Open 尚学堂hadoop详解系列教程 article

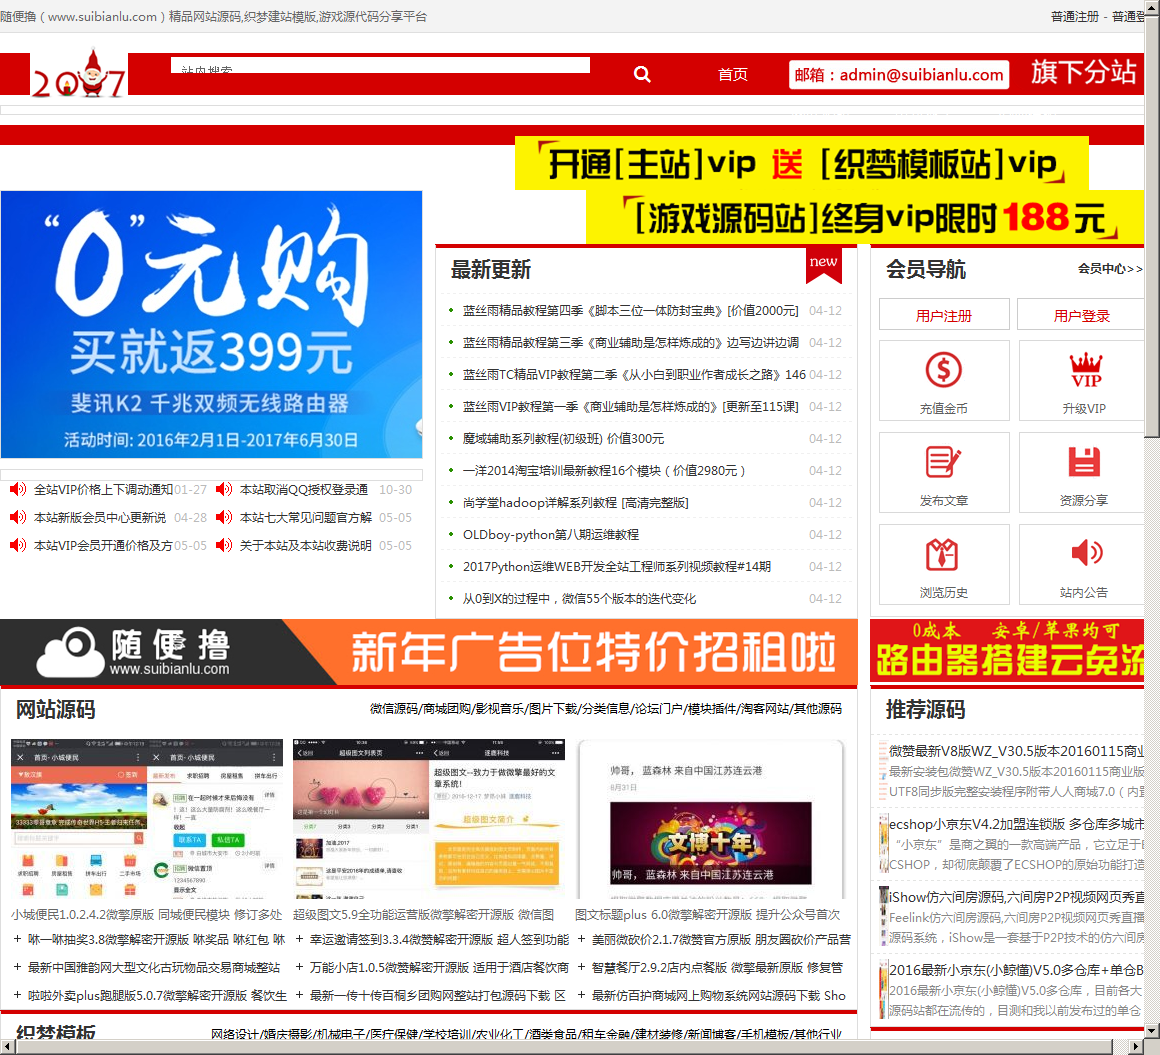(x=576, y=502)
